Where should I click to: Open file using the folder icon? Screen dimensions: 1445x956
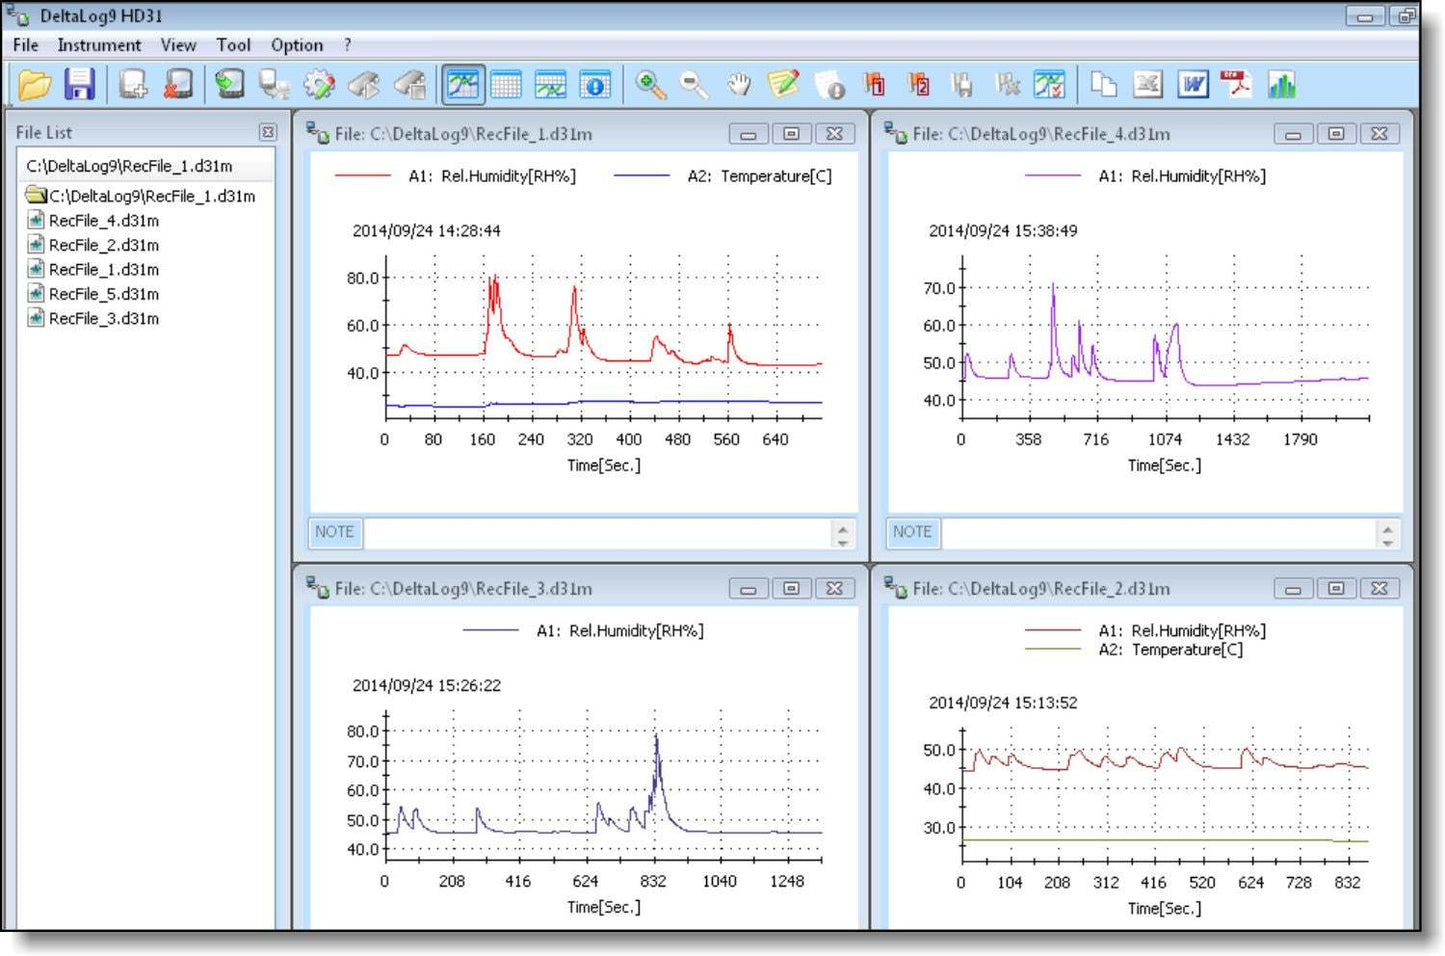[x=35, y=85]
